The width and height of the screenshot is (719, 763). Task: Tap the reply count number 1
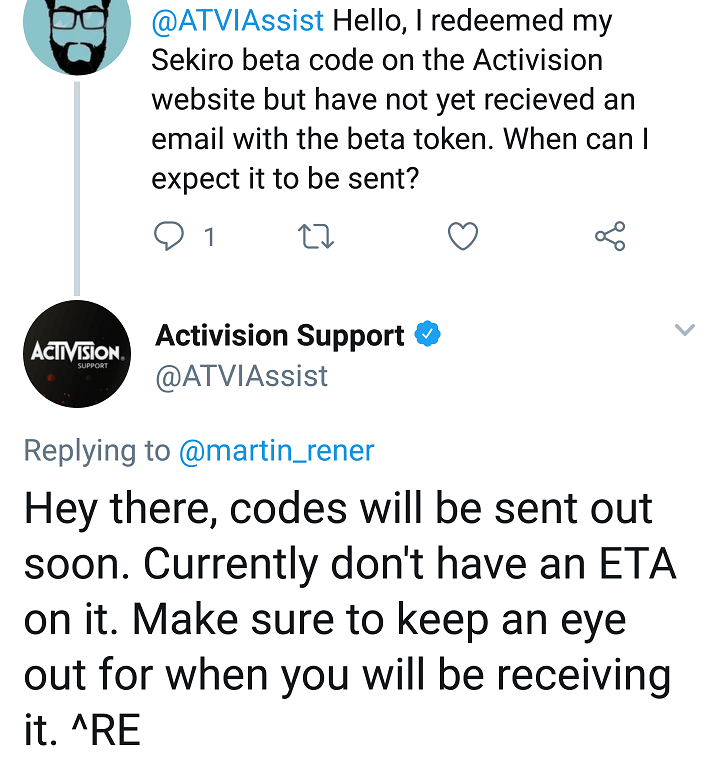[209, 237]
